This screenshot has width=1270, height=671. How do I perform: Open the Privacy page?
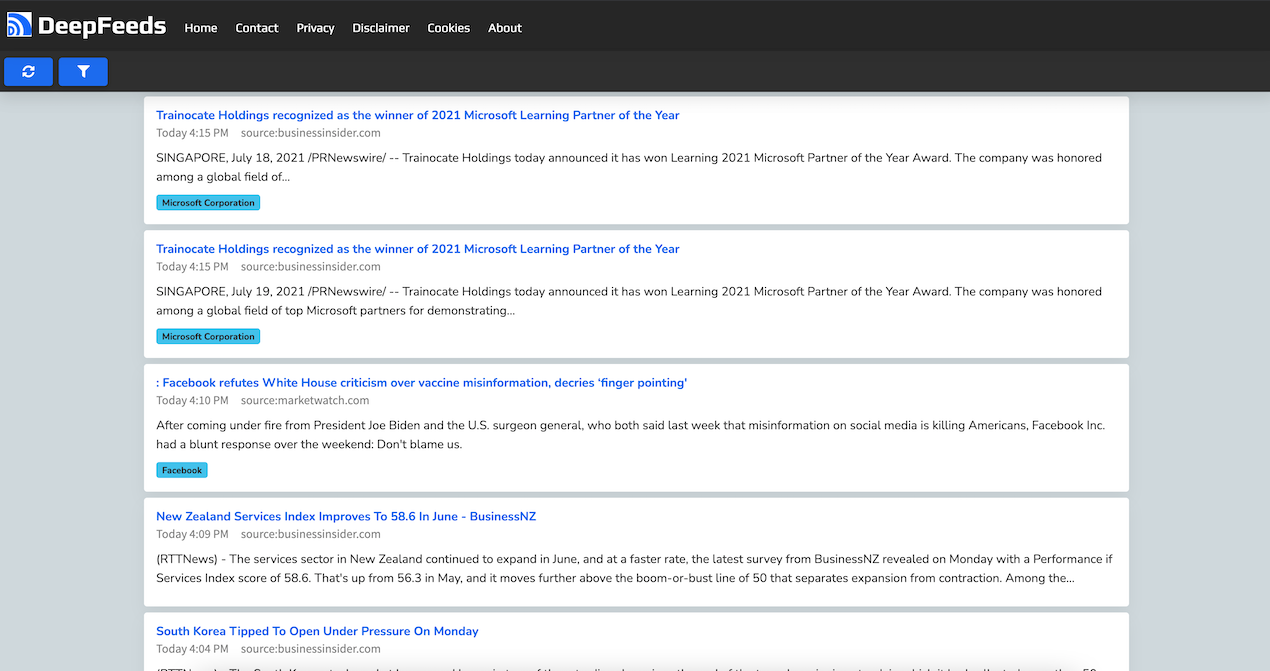click(315, 28)
